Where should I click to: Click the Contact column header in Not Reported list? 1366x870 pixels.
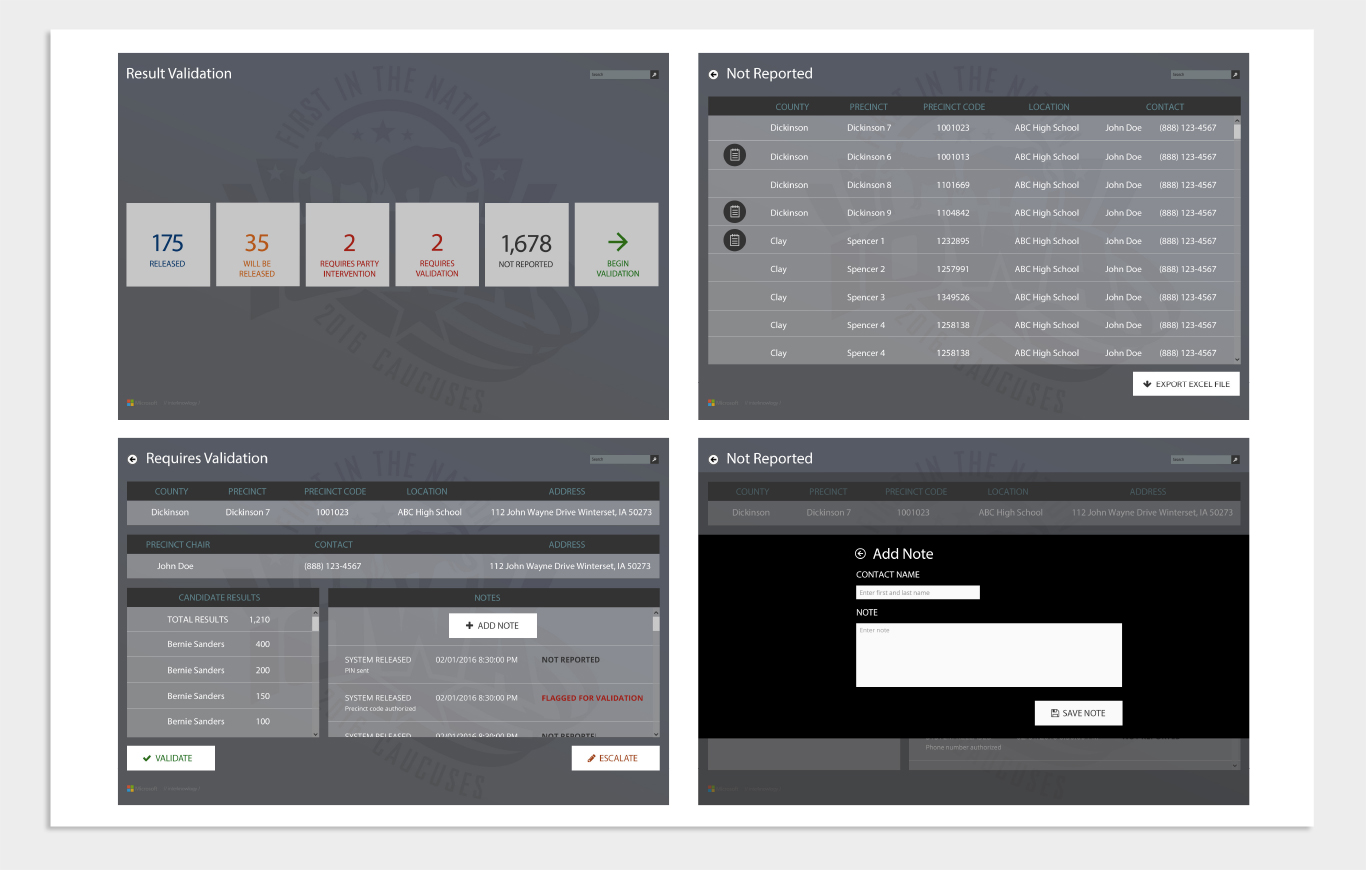pyautogui.click(x=1165, y=107)
